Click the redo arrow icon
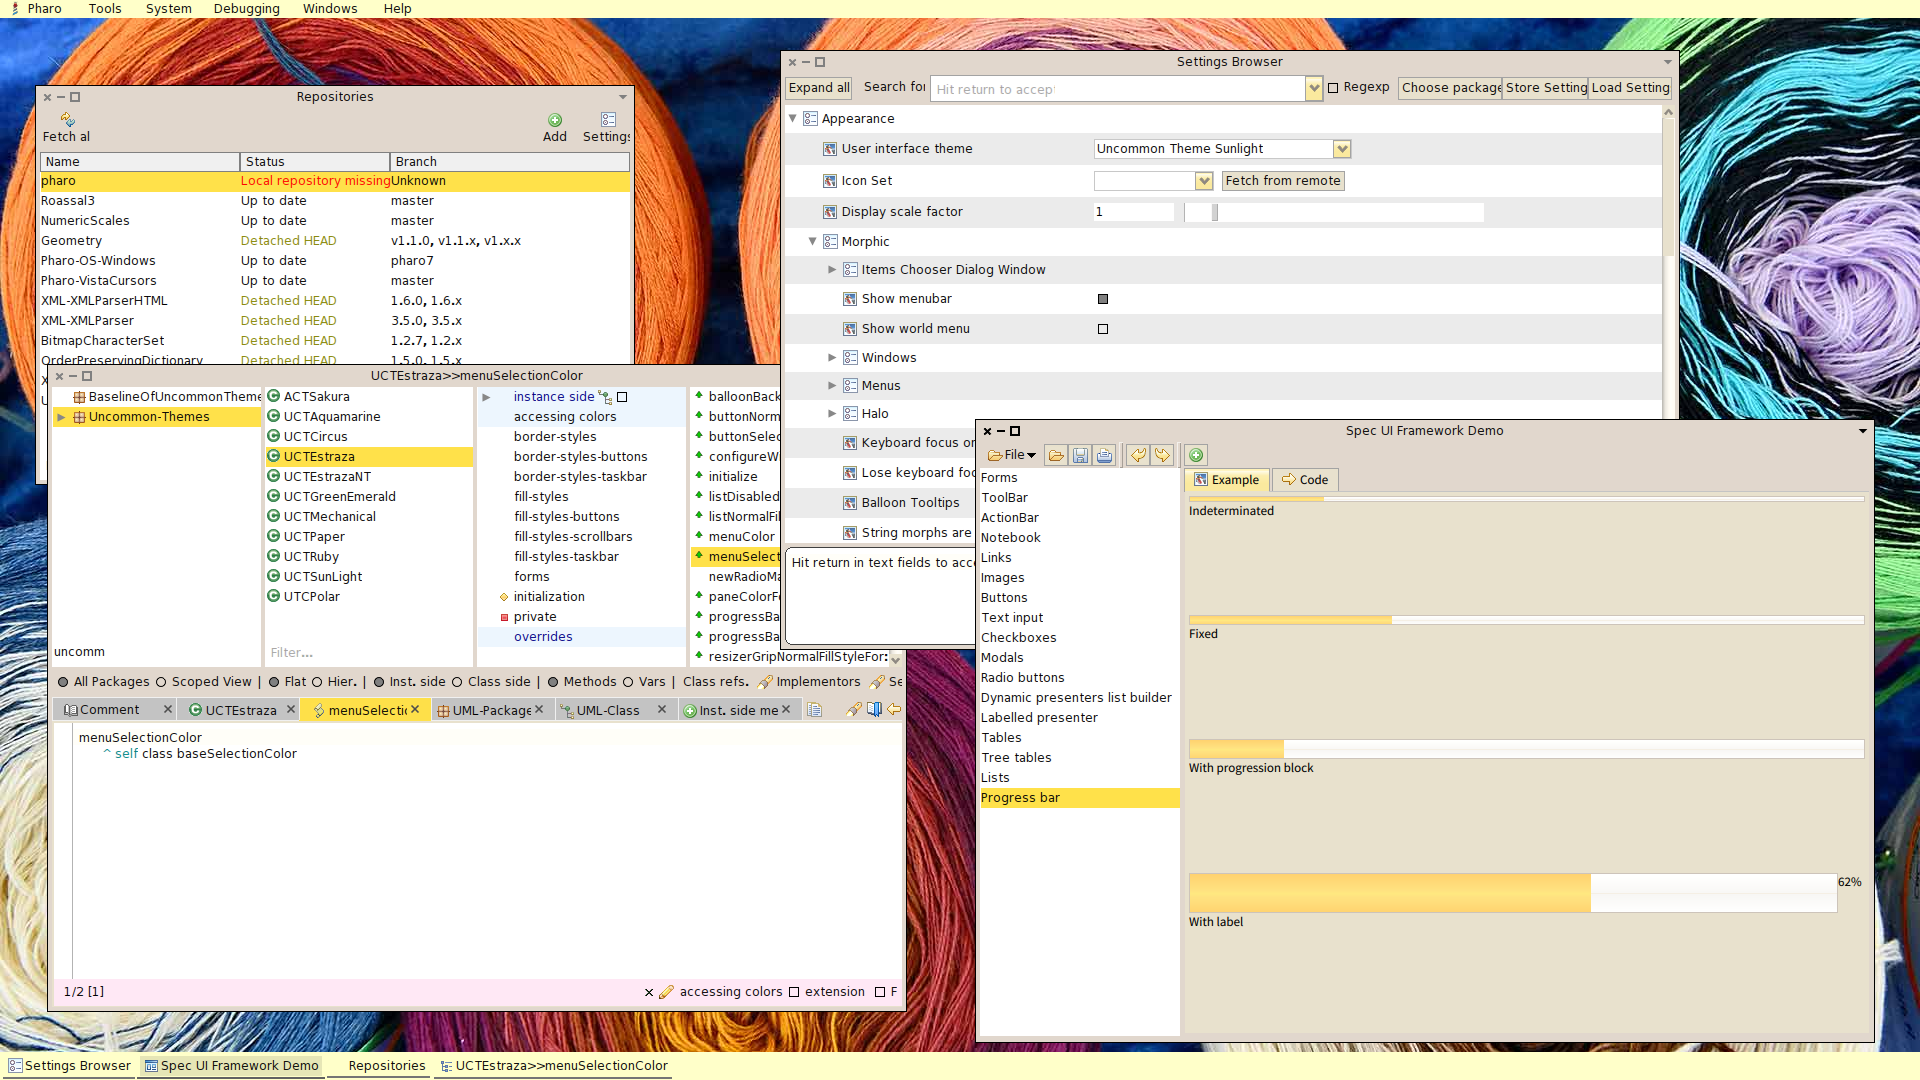Viewport: 1920px width, 1080px height. [1162, 456]
